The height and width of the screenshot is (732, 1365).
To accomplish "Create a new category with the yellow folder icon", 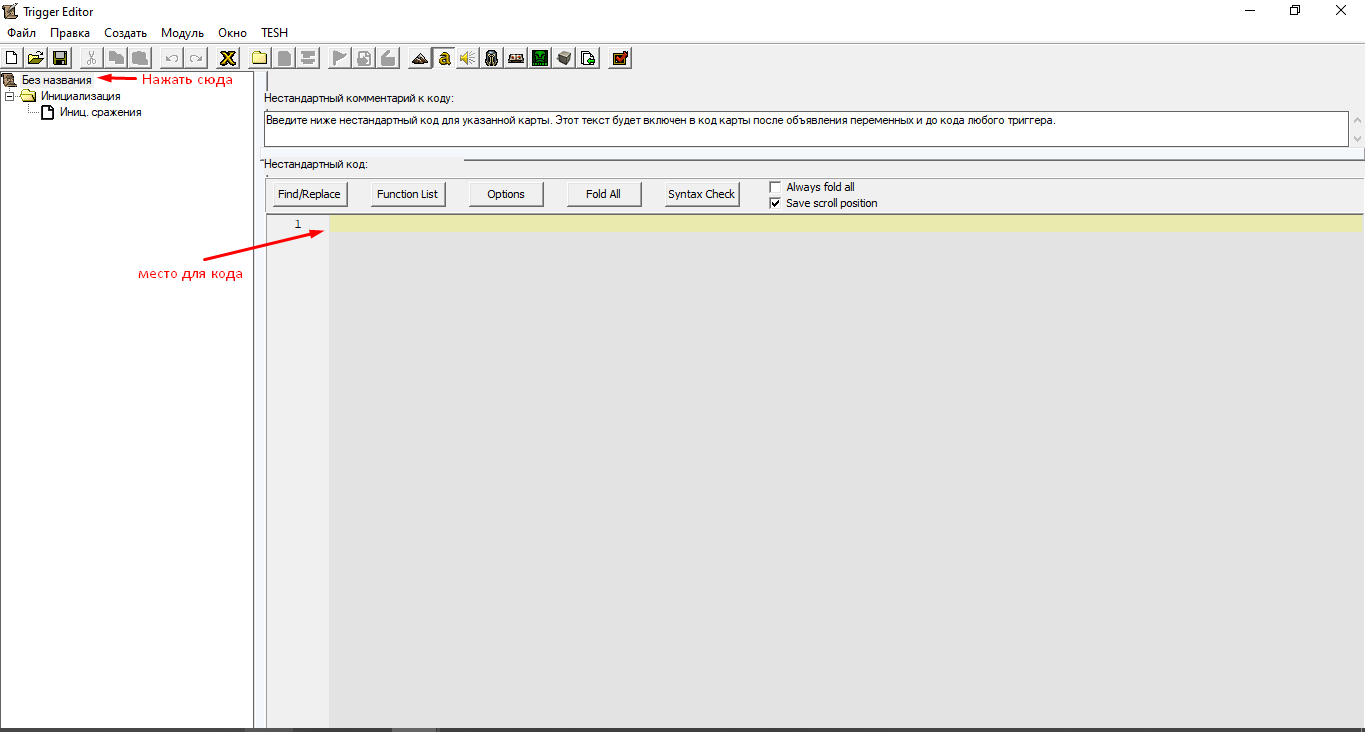I will coord(260,58).
